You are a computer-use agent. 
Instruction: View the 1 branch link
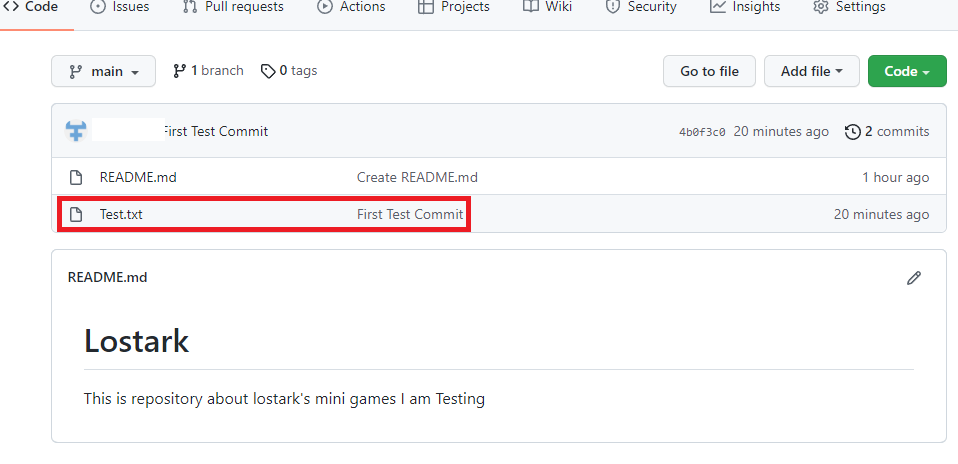tap(208, 71)
